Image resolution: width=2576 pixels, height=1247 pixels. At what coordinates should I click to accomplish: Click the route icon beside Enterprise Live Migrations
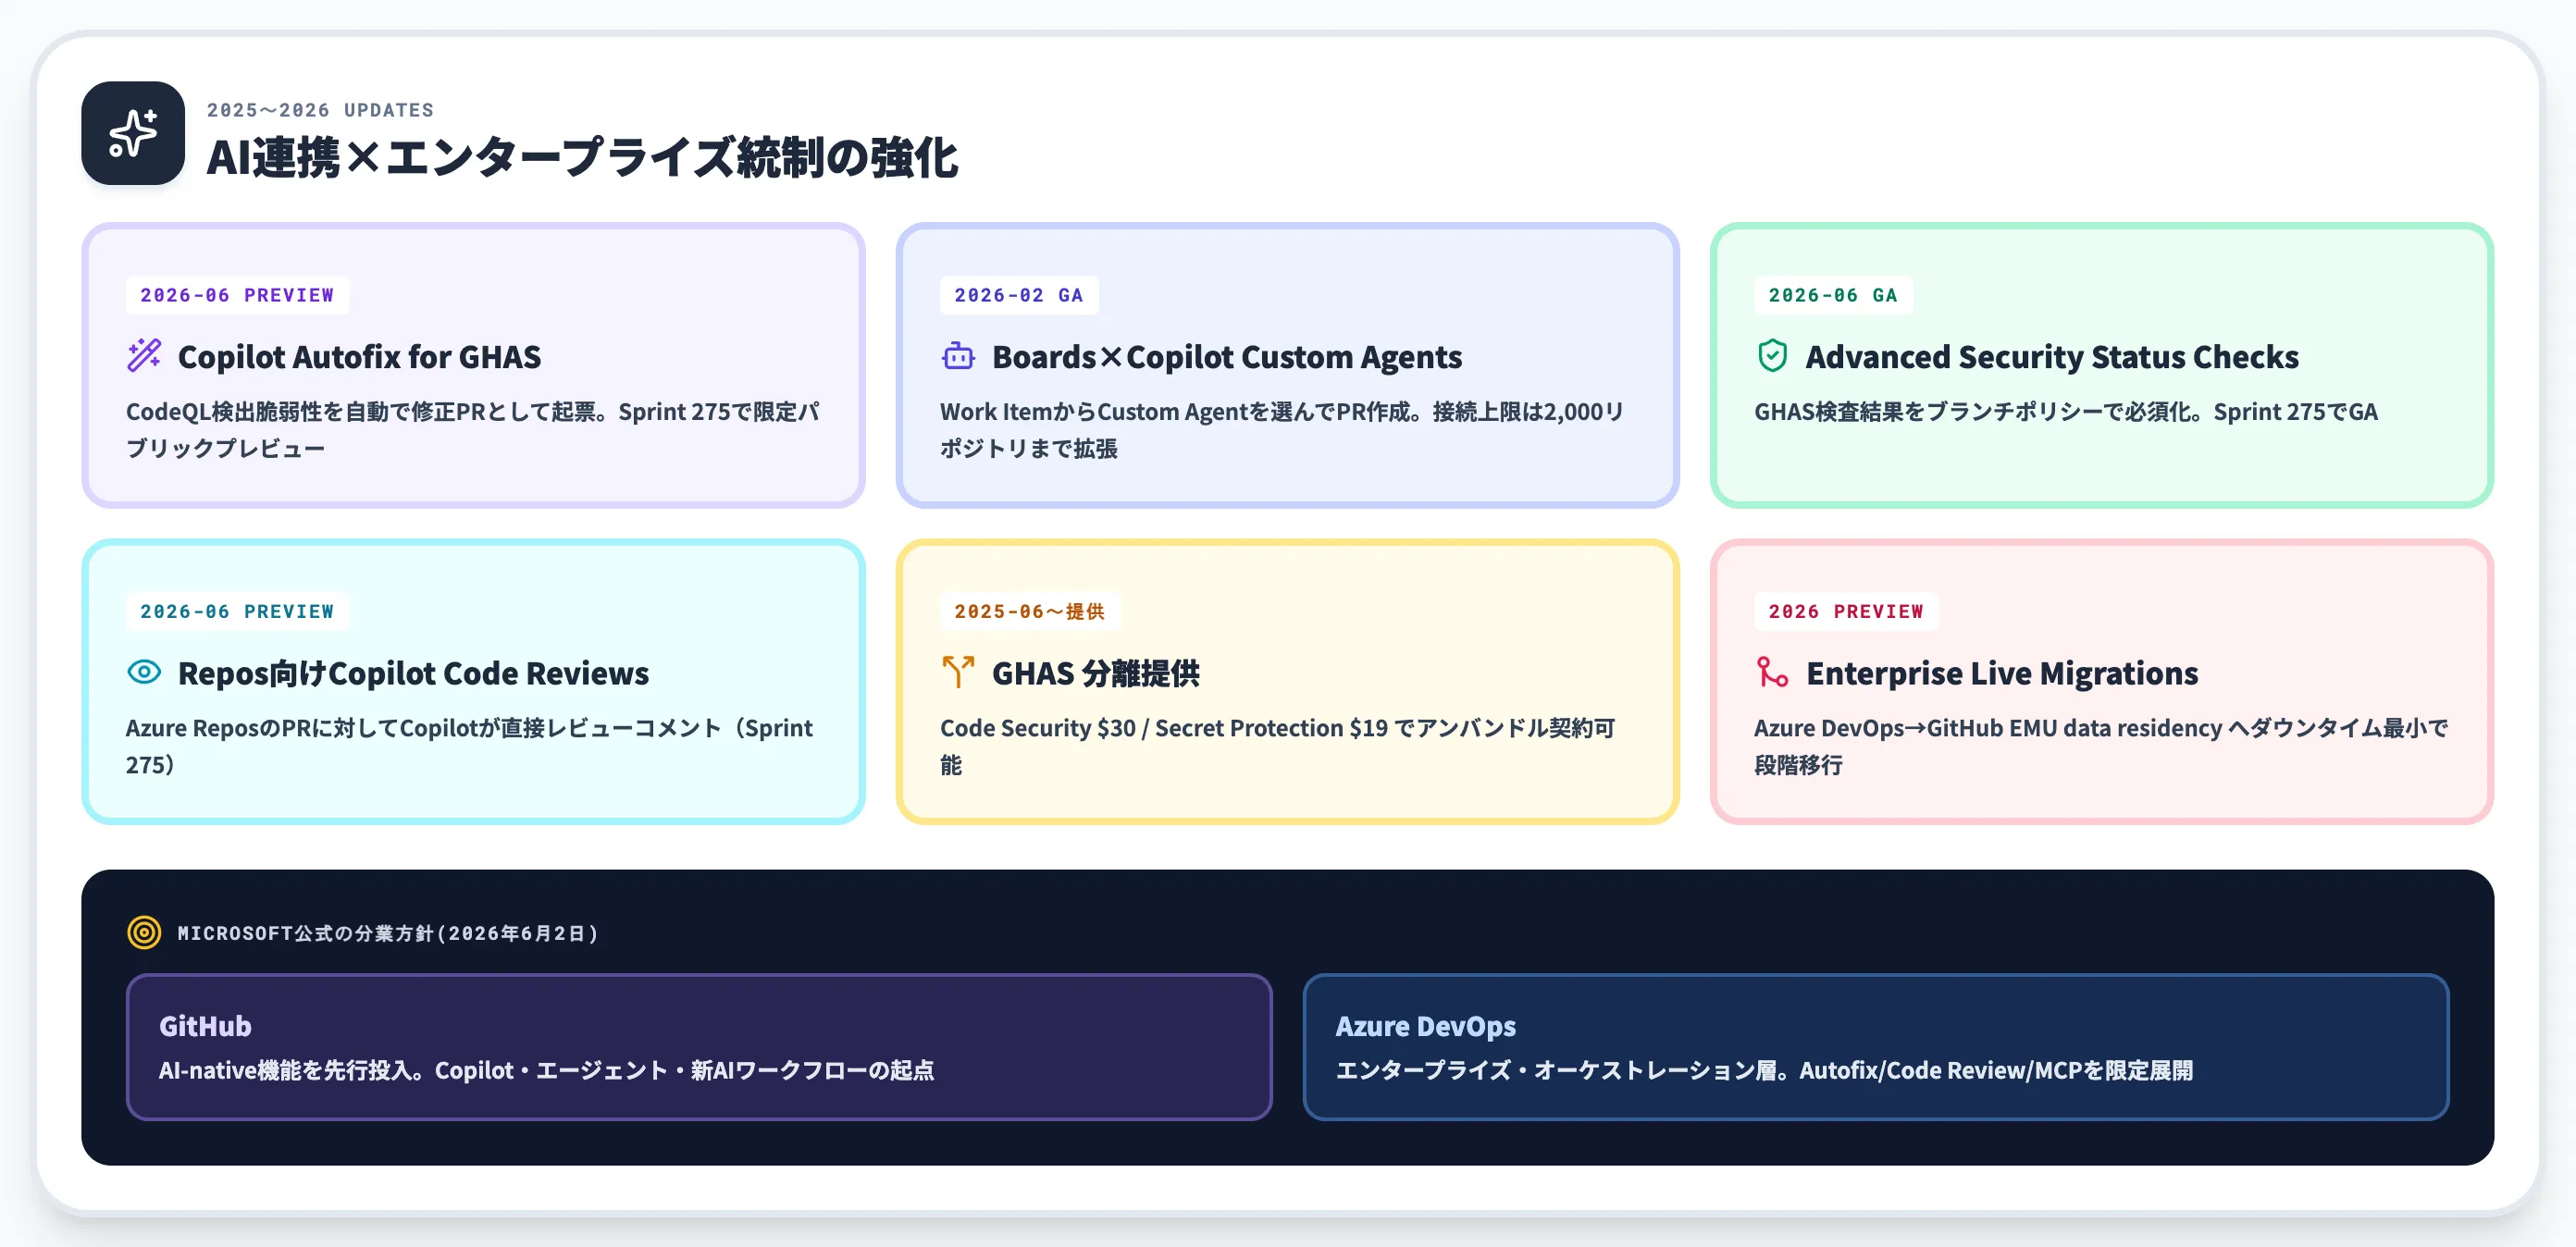coord(1772,672)
